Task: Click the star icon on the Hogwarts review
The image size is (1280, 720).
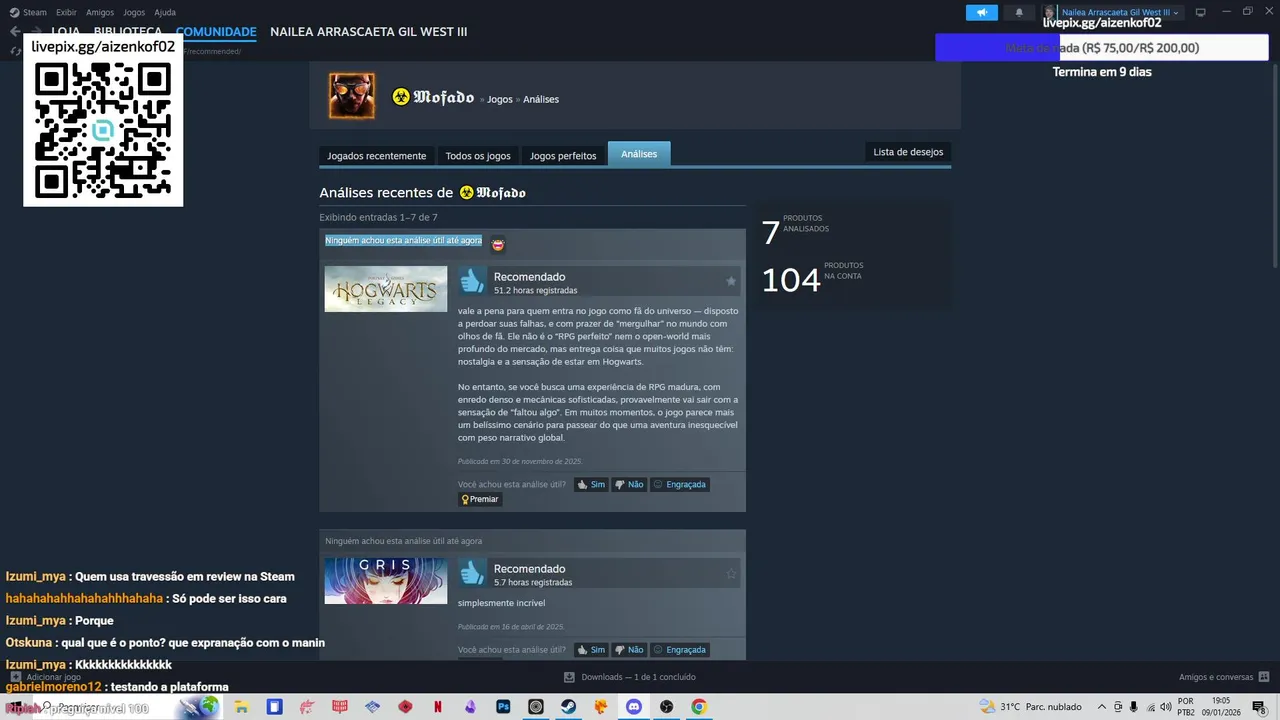Action: [731, 281]
